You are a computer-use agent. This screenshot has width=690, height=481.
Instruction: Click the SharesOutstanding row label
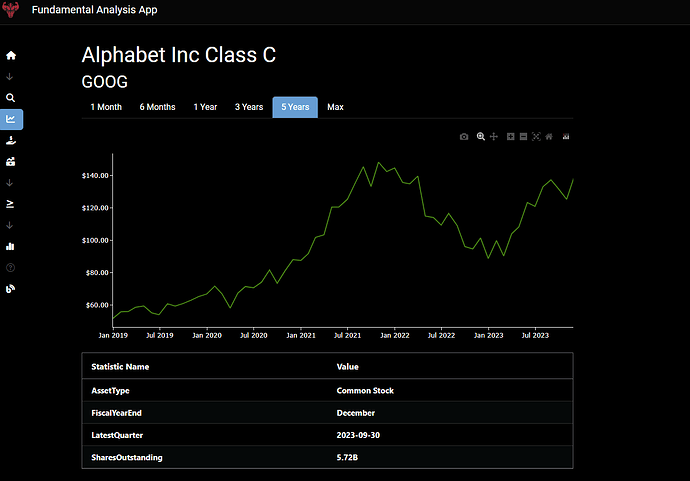127,457
